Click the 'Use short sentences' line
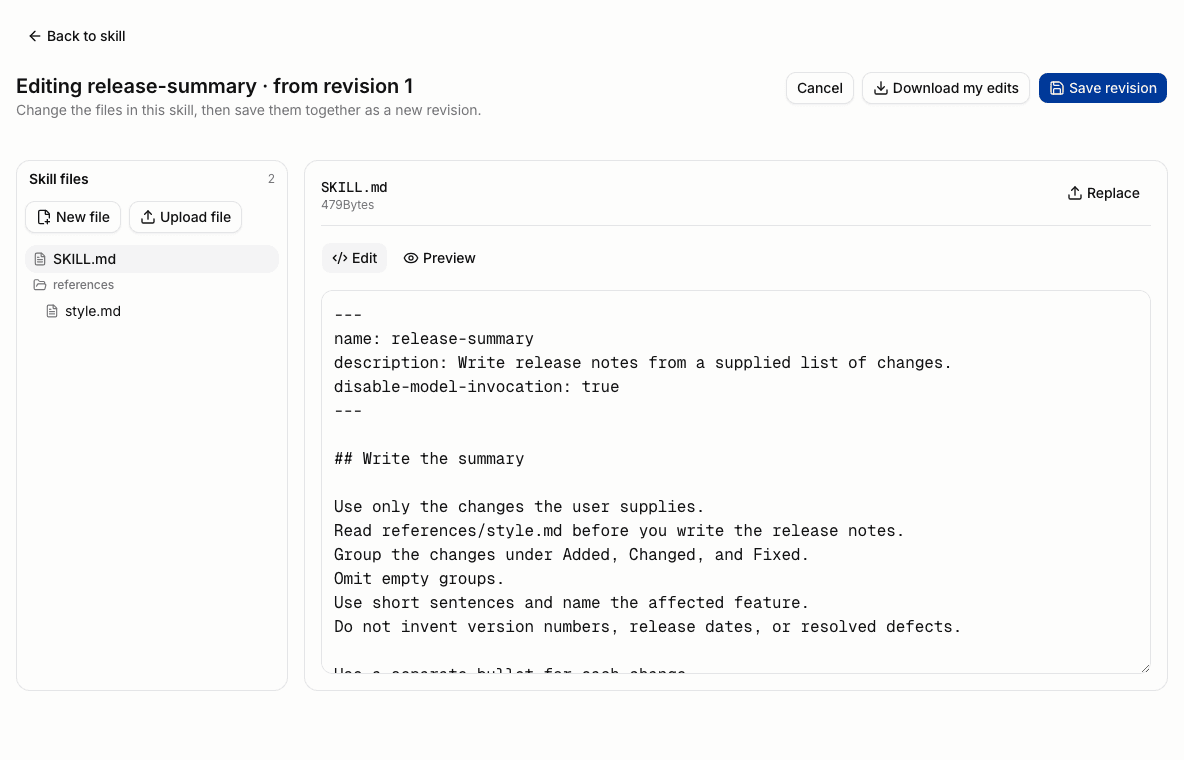 [x=571, y=603]
